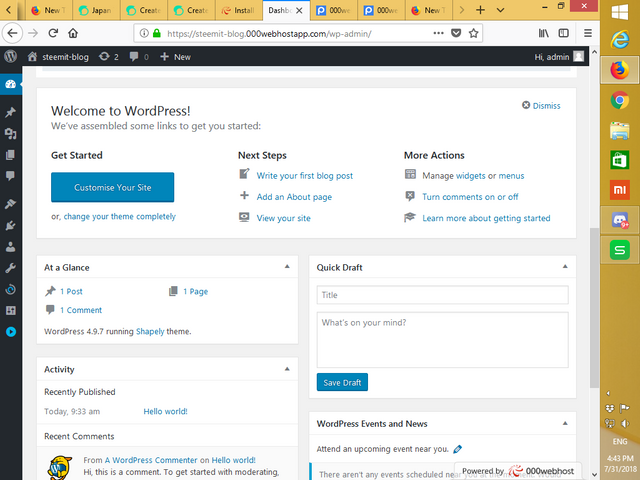Open the Hi, admin account menu
This screenshot has width=640, height=480.
click(x=559, y=57)
